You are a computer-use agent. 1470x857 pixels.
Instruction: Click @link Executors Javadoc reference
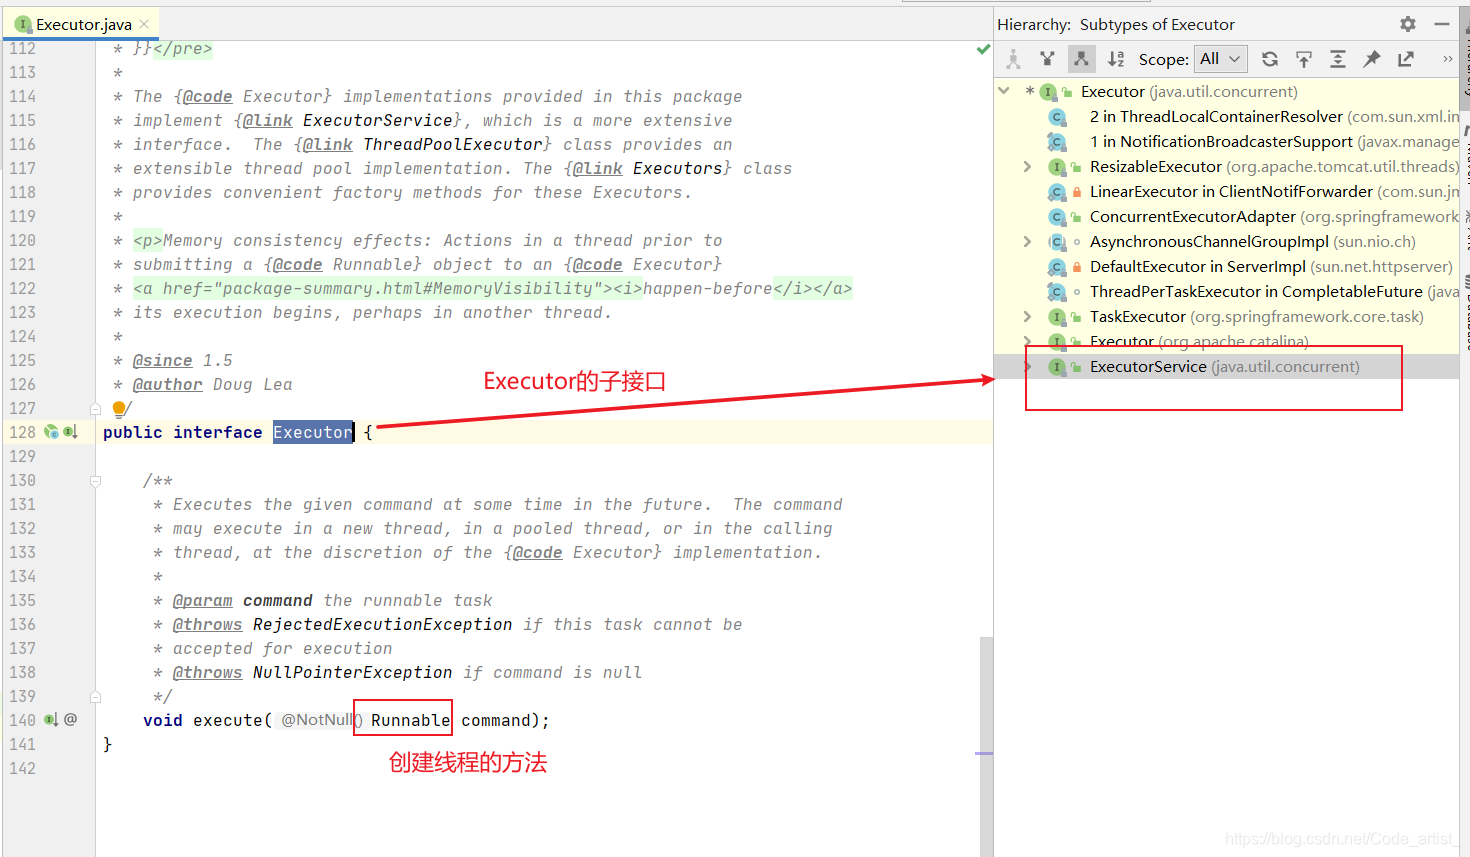click(x=647, y=168)
